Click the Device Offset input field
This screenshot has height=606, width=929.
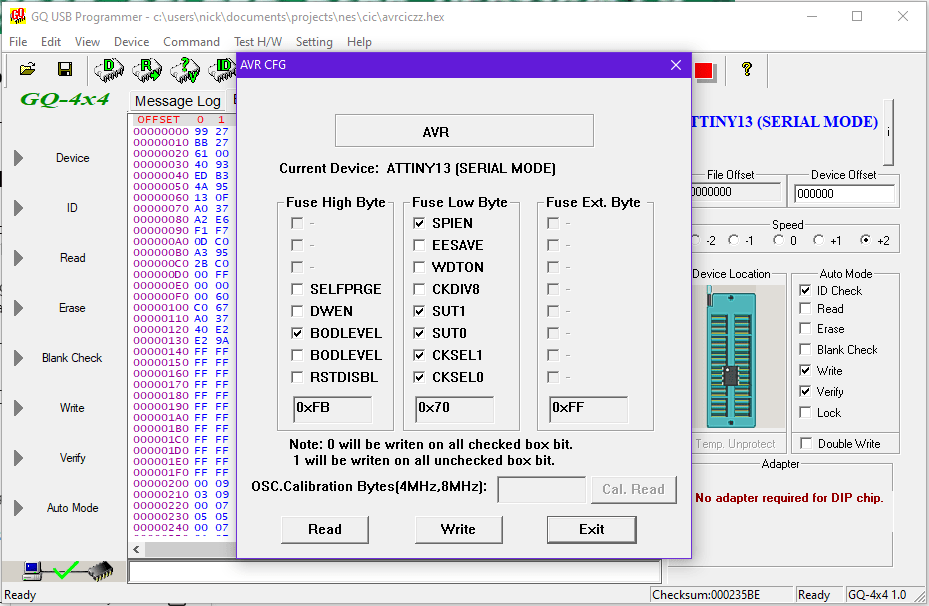841,193
